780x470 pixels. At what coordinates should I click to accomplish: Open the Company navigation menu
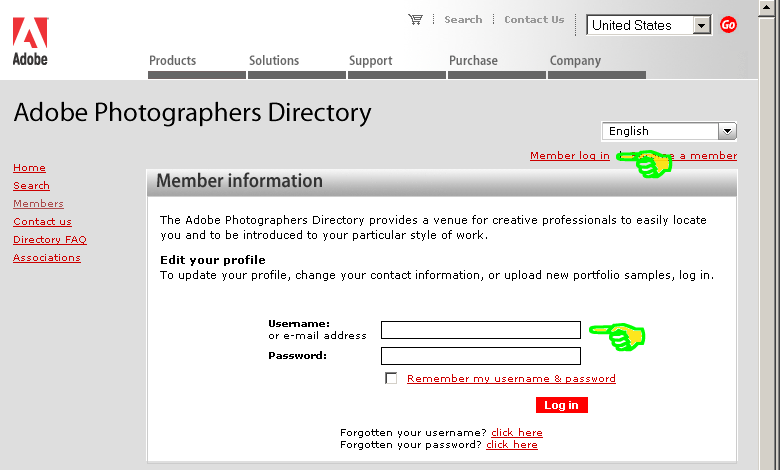(x=575, y=61)
